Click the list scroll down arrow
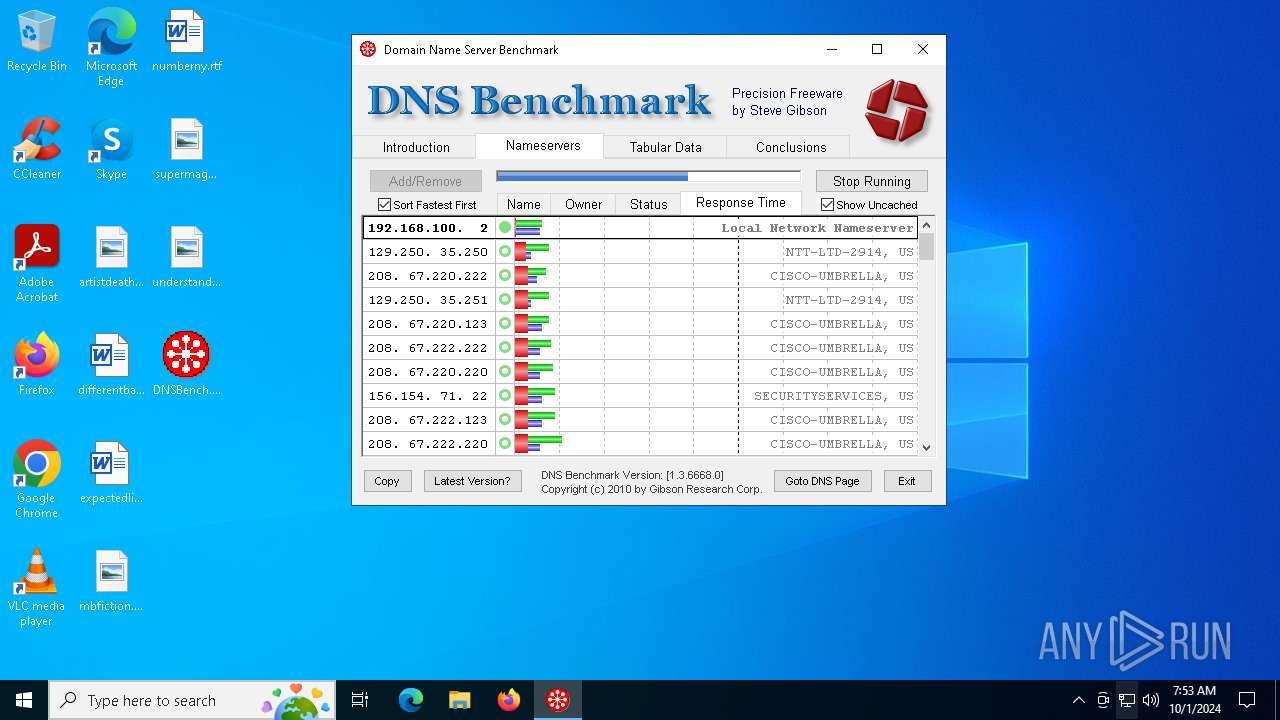1280x720 pixels. pyautogui.click(x=926, y=448)
